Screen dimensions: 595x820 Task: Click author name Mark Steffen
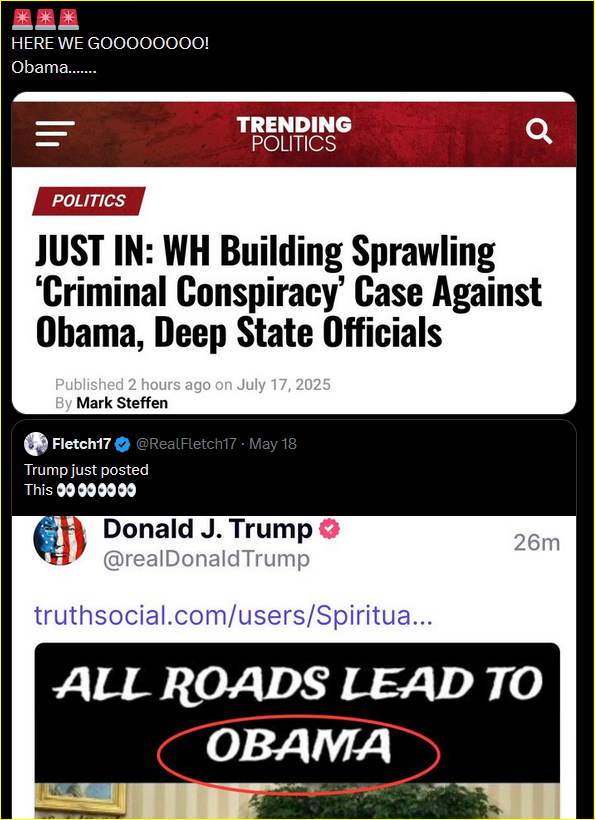pyautogui.click(x=122, y=403)
